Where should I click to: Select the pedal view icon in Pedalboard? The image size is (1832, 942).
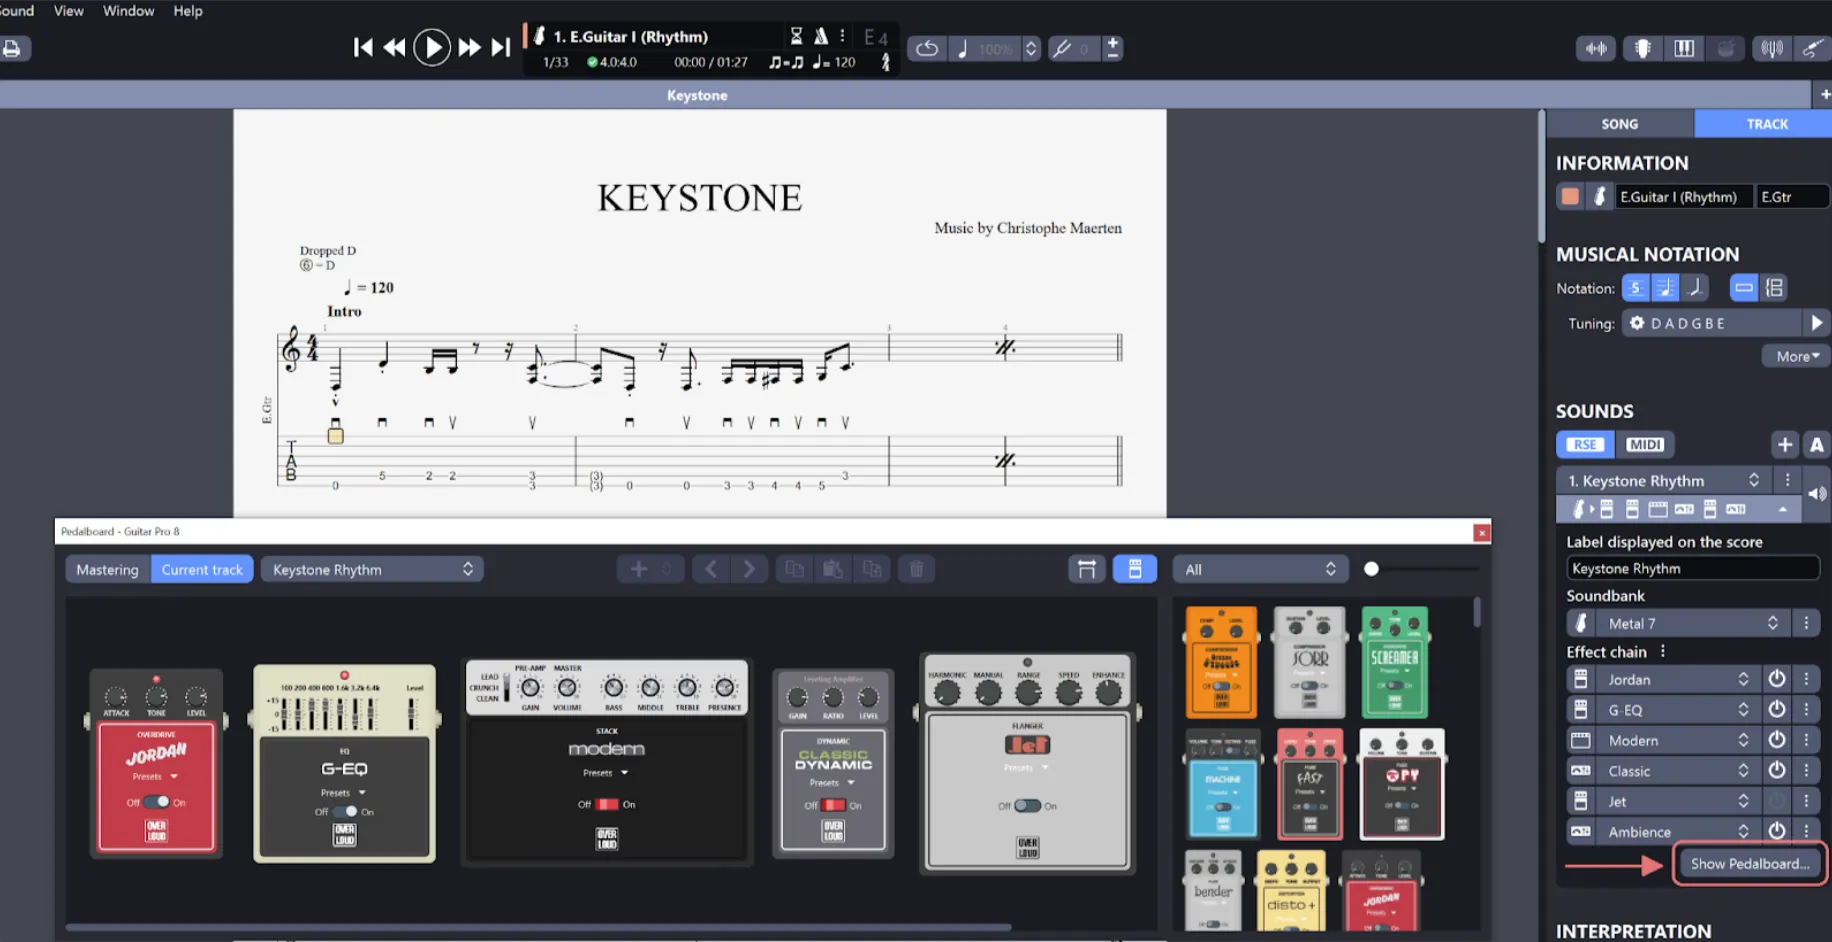1135,569
